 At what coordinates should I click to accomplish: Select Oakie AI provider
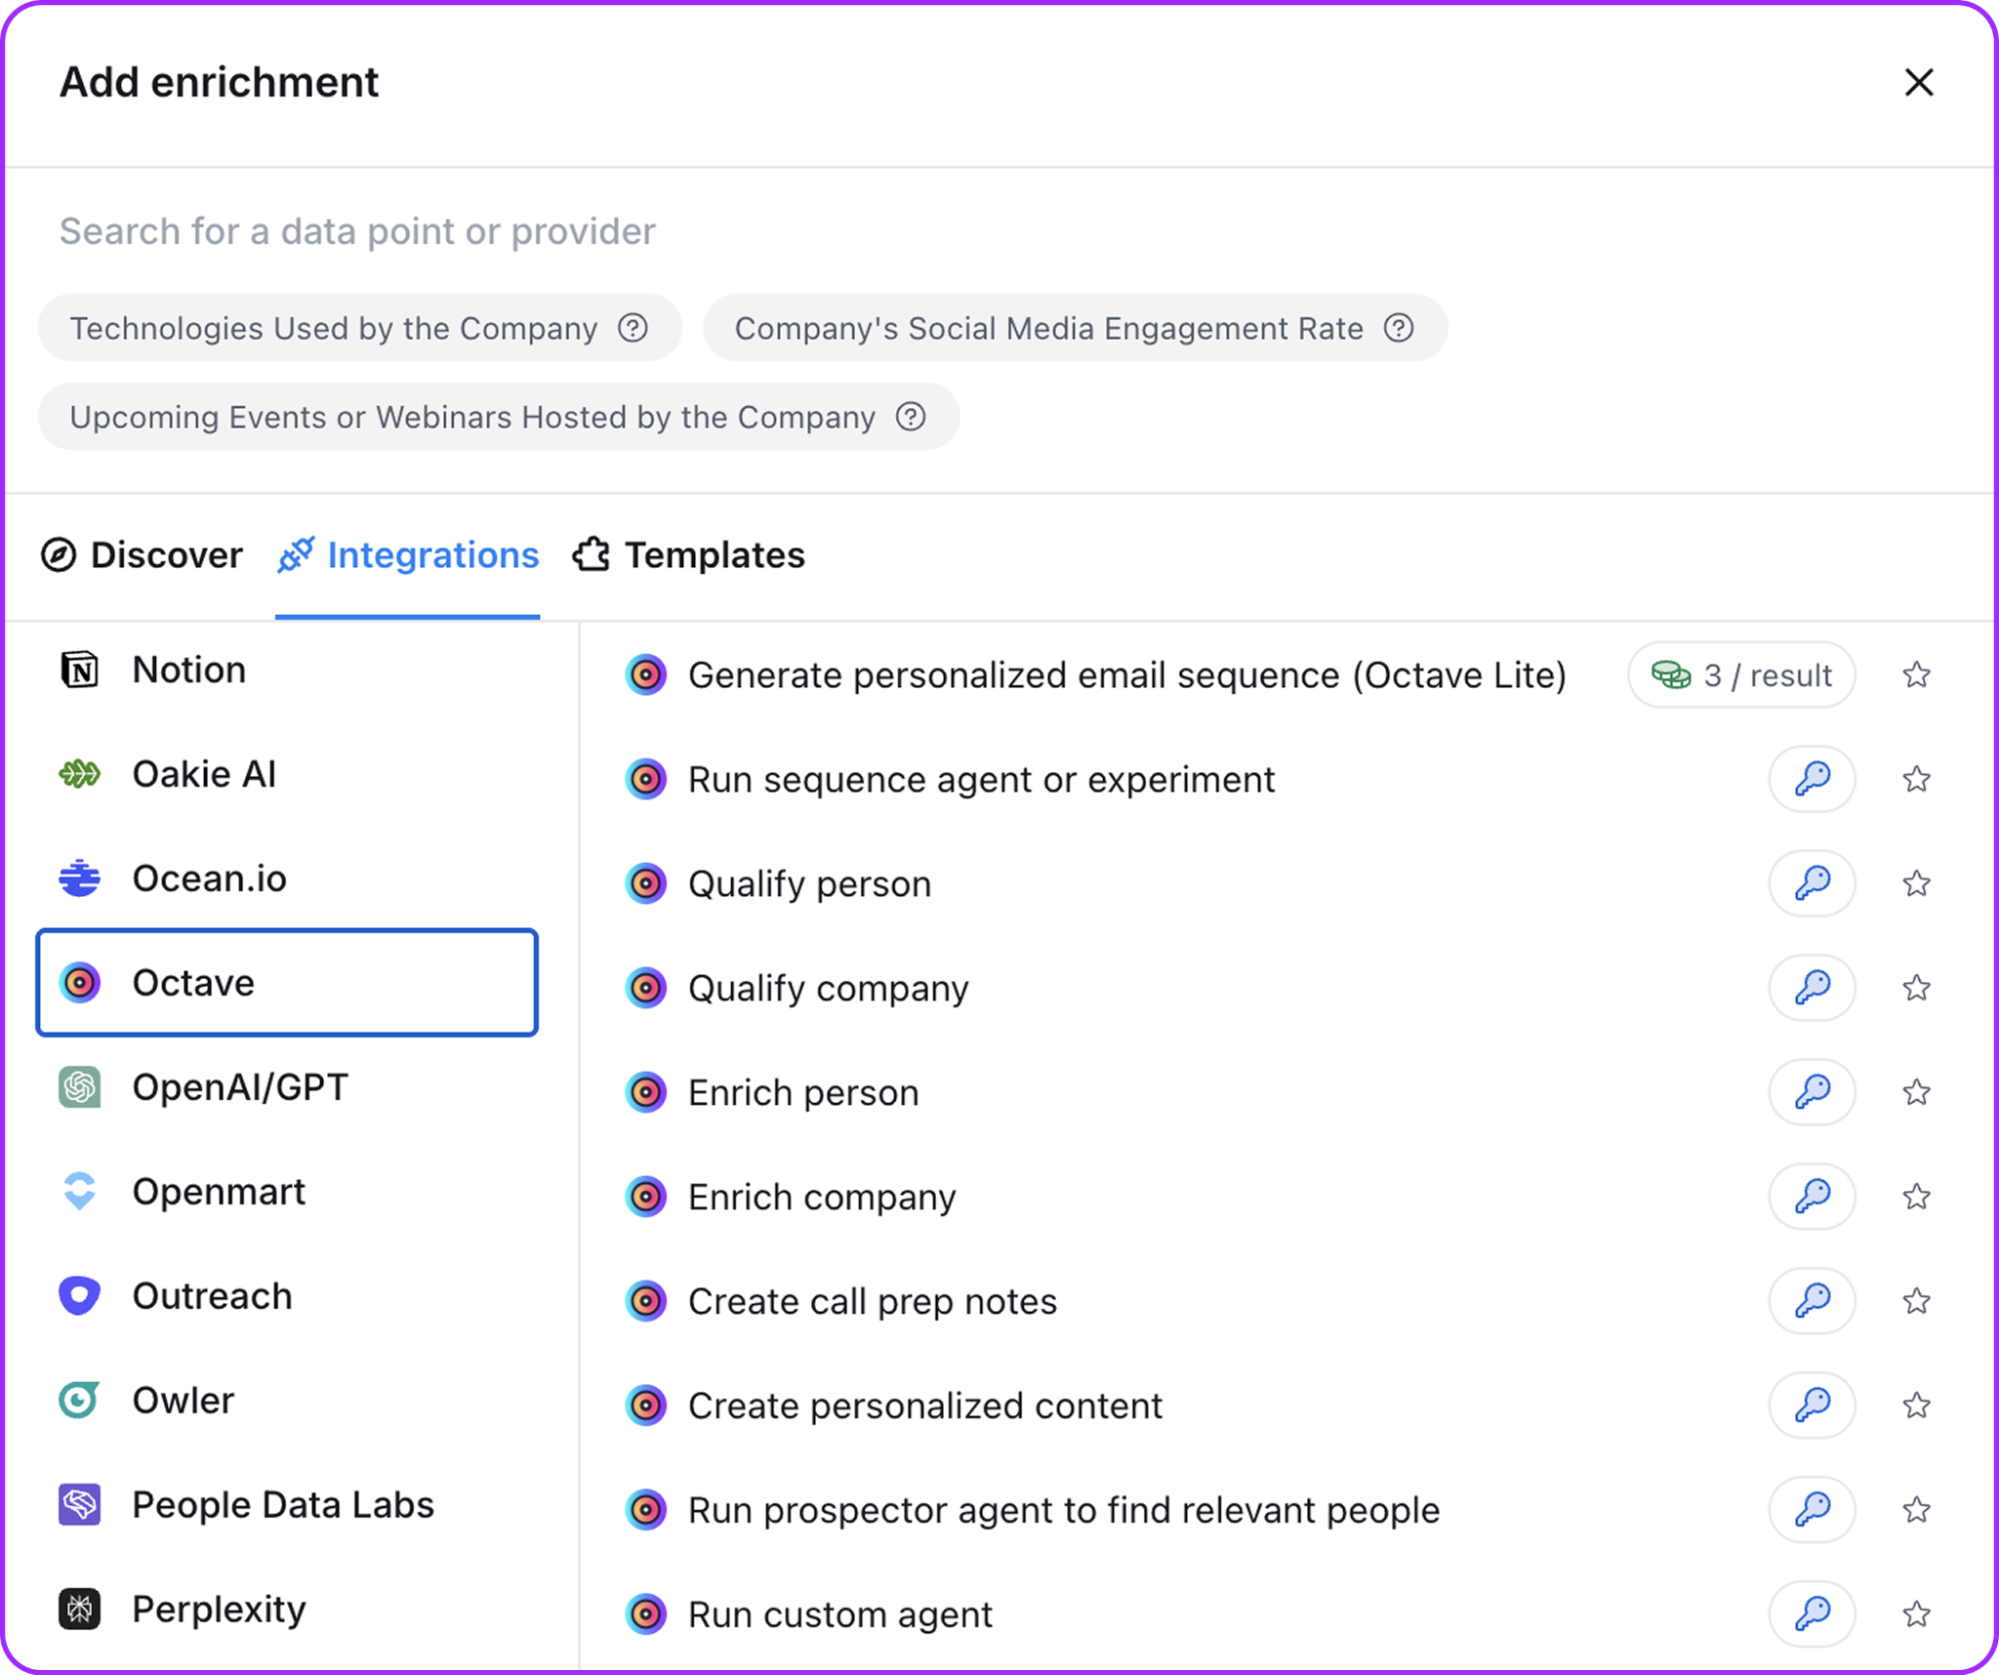[x=287, y=774]
